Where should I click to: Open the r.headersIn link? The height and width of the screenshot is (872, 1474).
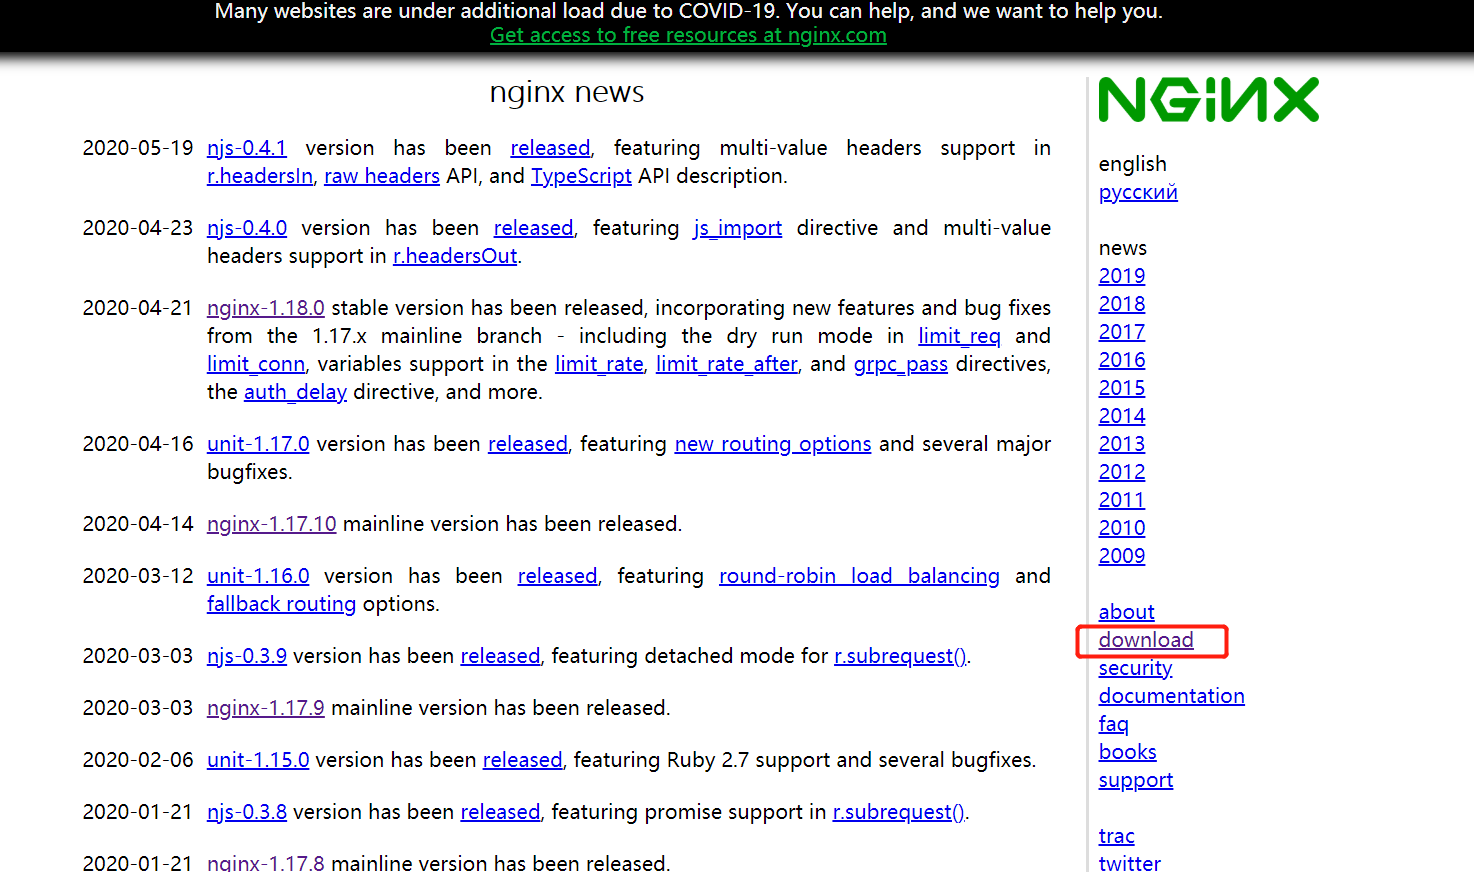click(260, 176)
